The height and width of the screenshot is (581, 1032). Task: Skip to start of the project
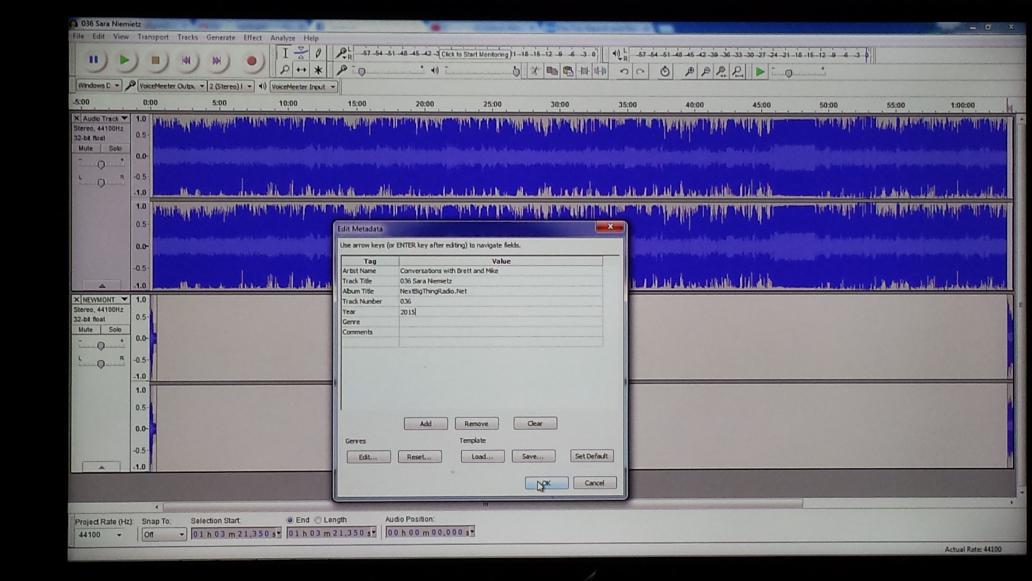pos(186,61)
